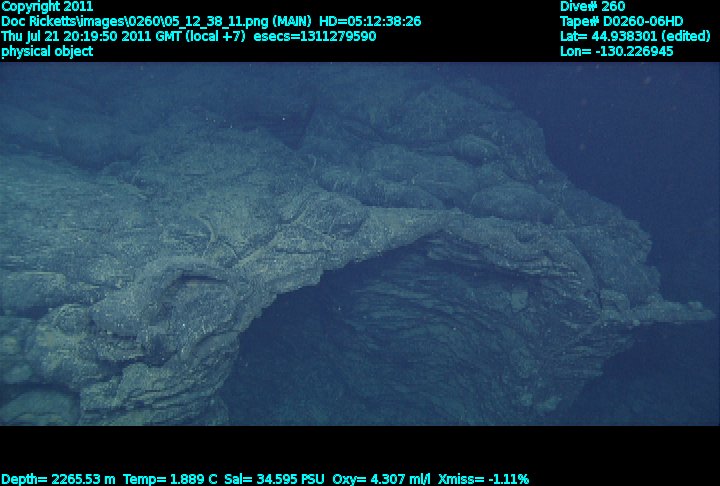Click the 'Oxy= 4.307 ml/l' reading
Screen dimensions: 720x486
point(382,480)
